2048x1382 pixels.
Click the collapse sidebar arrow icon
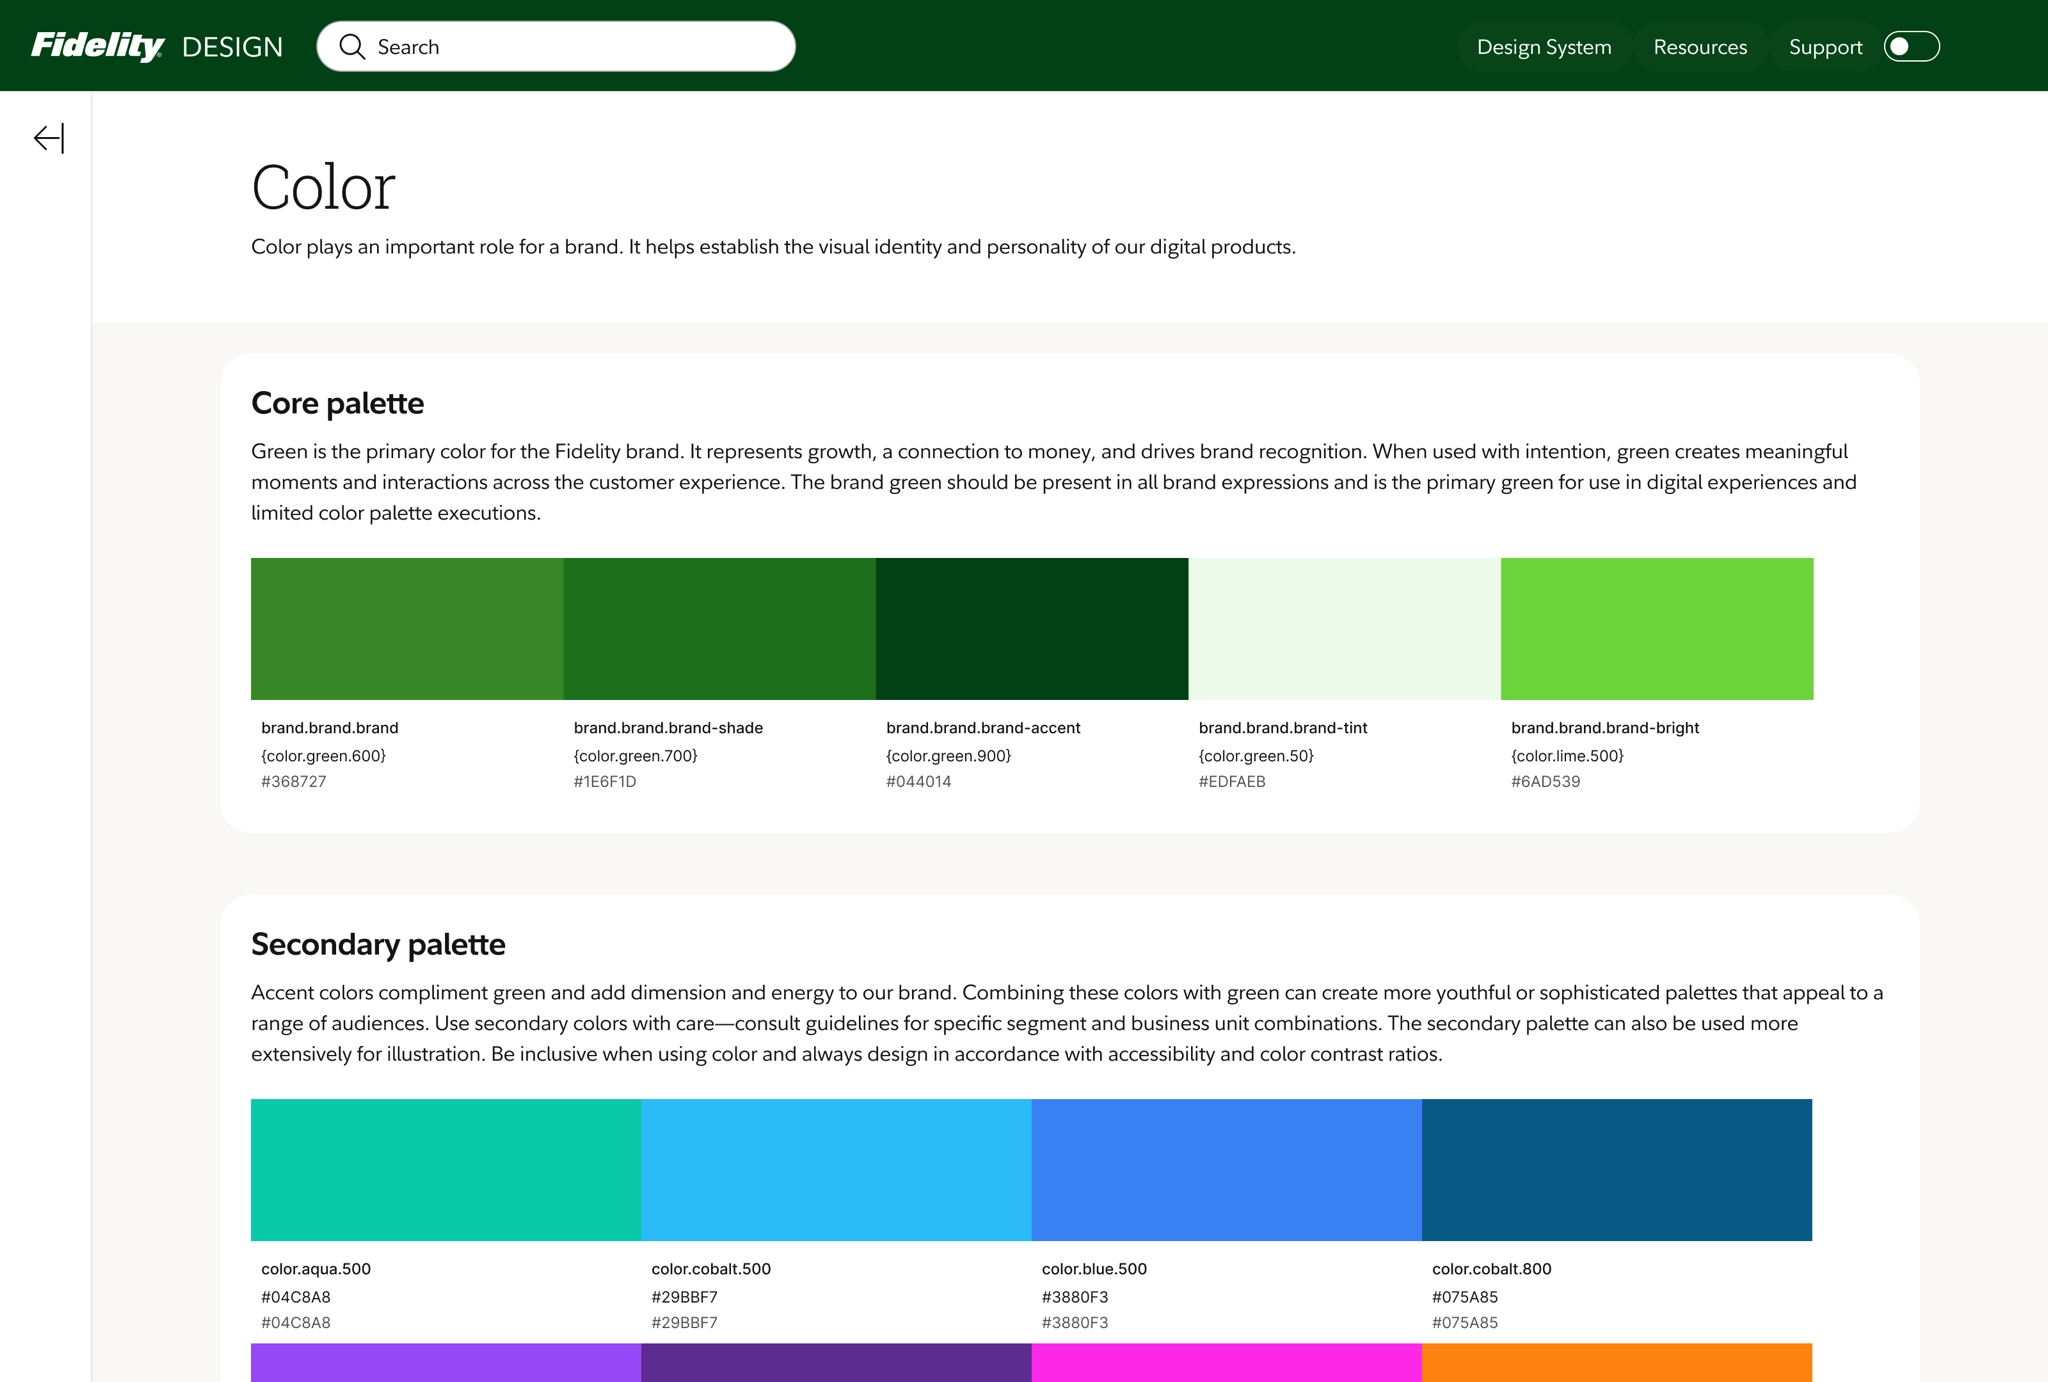coord(49,138)
